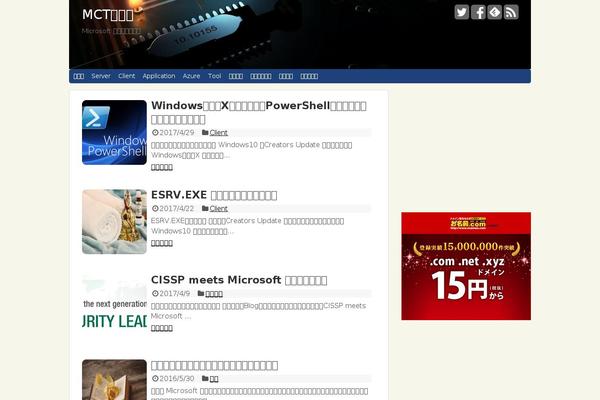Open the ESRV.EXE article title

(214, 195)
